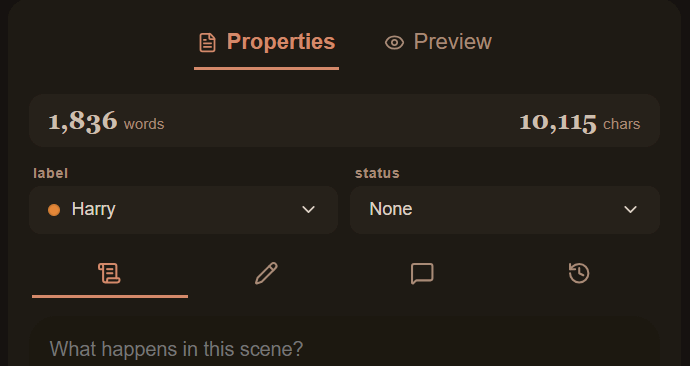The width and height of the screenshot is (690, 366).
Task: Open the comments speech bubble tab
Action: click(422, 274)
